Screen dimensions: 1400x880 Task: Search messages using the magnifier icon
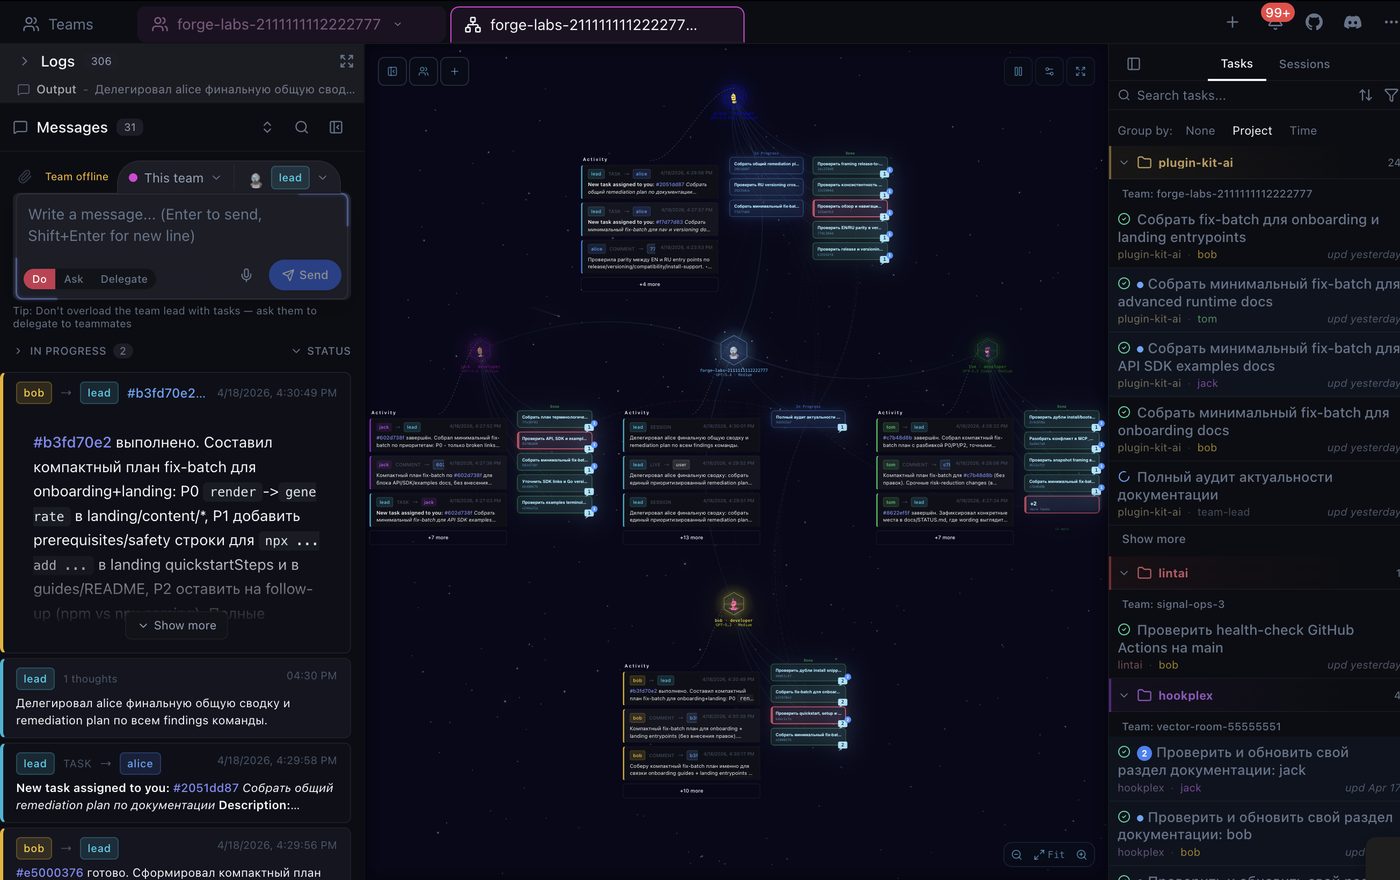tap(301, 127)
